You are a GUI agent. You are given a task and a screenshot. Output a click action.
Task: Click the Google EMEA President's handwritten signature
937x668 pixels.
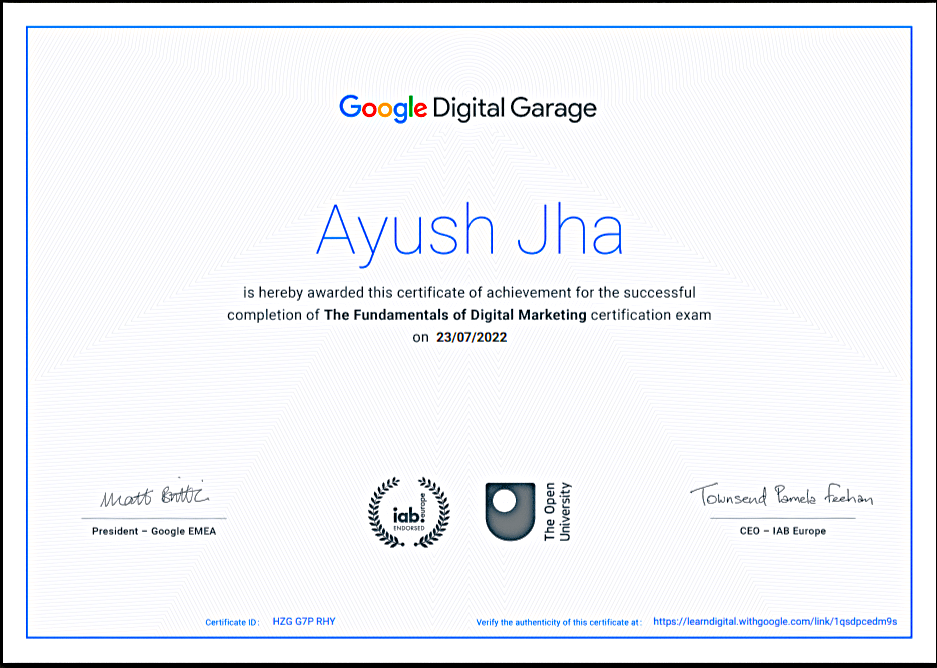153,497
